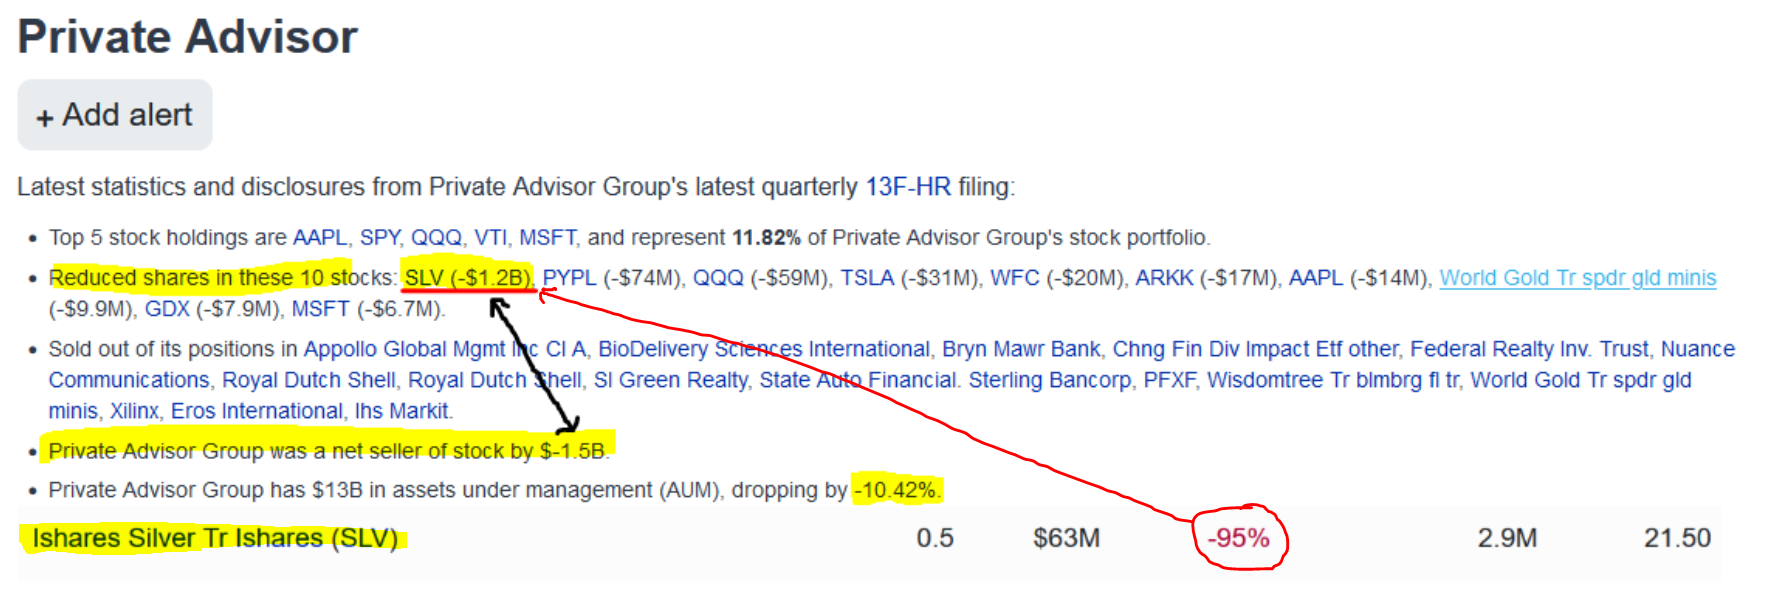The width and height of the screenshot is (1786, 594).
Task: Select the Ishares Silver Tr Ishares (SLV) row name
Action: (x=215, y=538)
